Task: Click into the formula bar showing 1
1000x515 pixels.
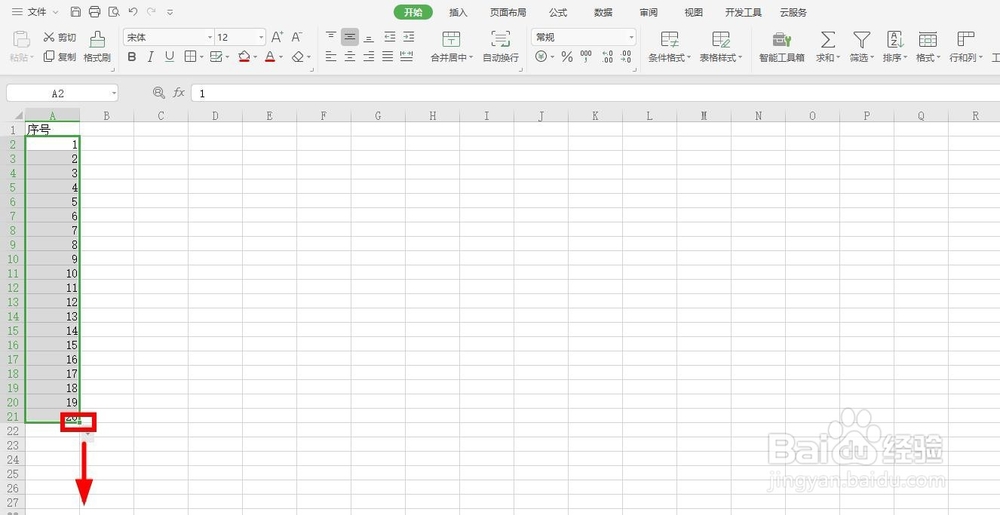Action: click(x=595, y=93)
